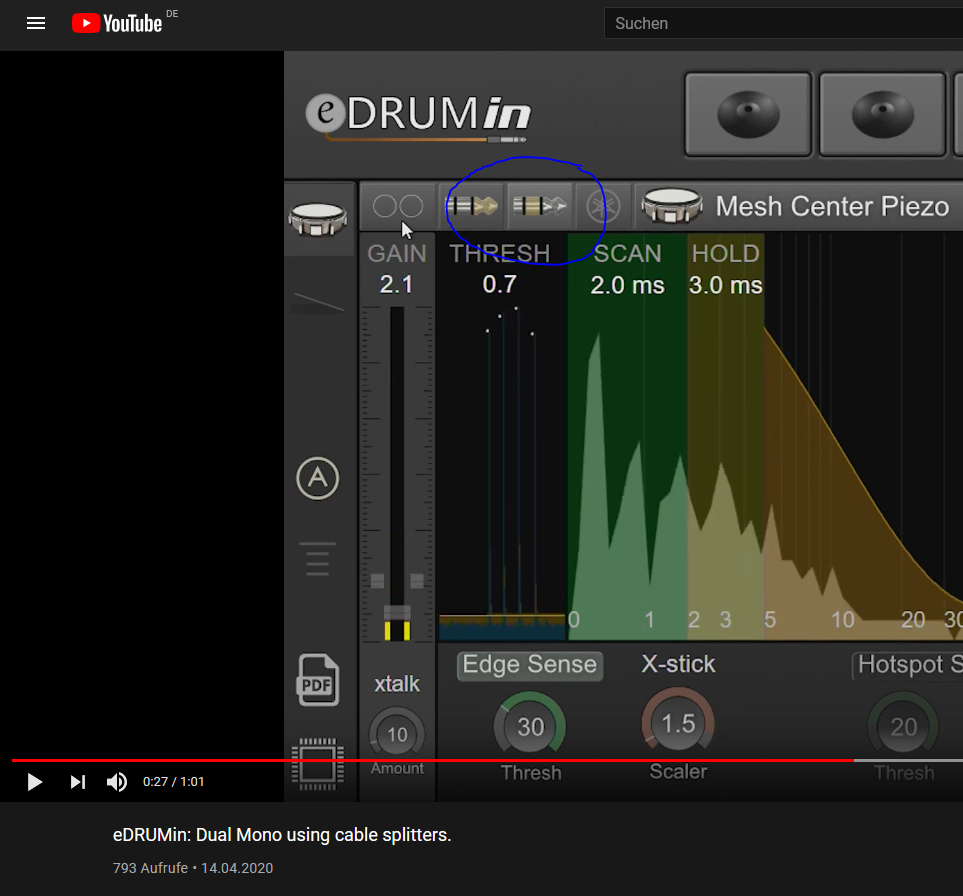Open the snare drum sidebar tab
Viewport: 963px width, 896px height.
pyautogui.click(x=318, y=219)
